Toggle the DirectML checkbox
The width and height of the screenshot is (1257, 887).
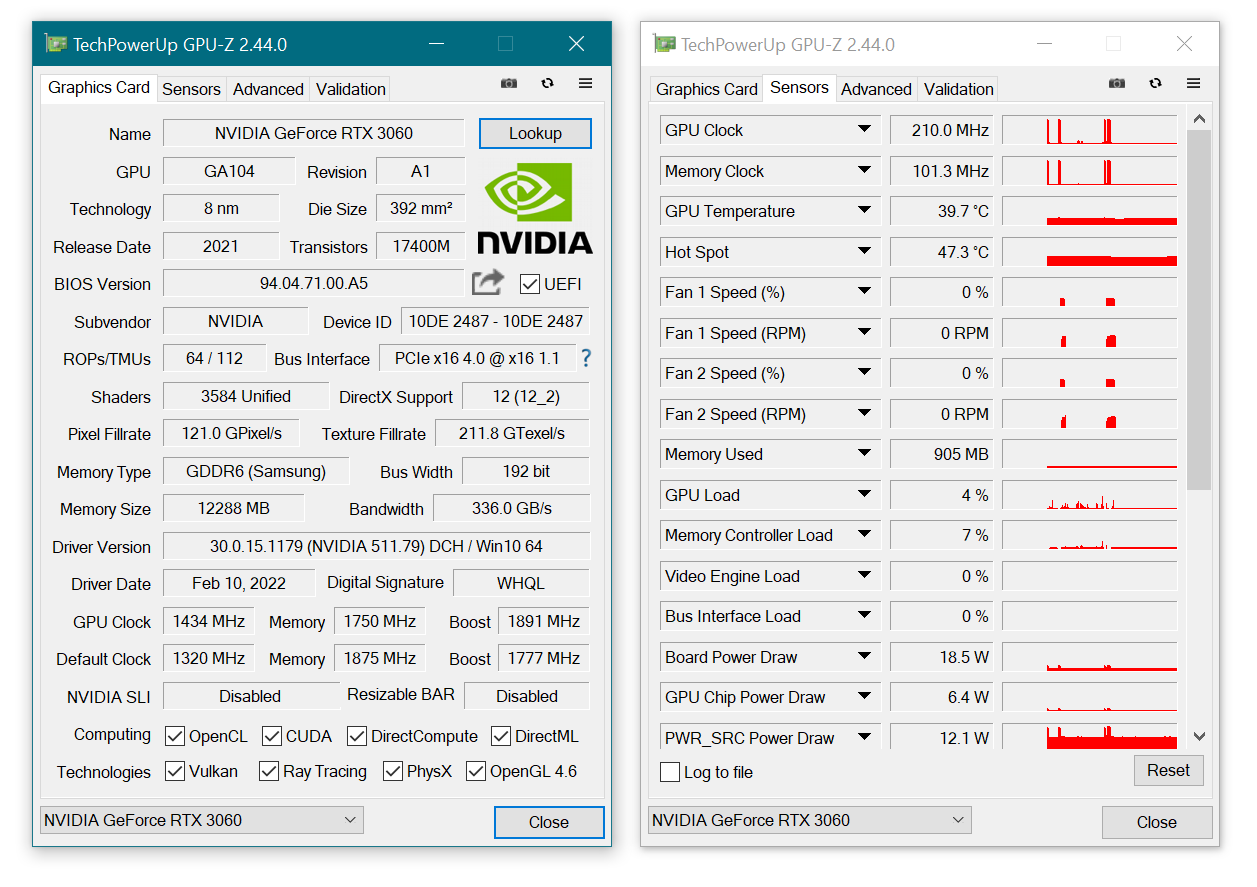point(501,736)
